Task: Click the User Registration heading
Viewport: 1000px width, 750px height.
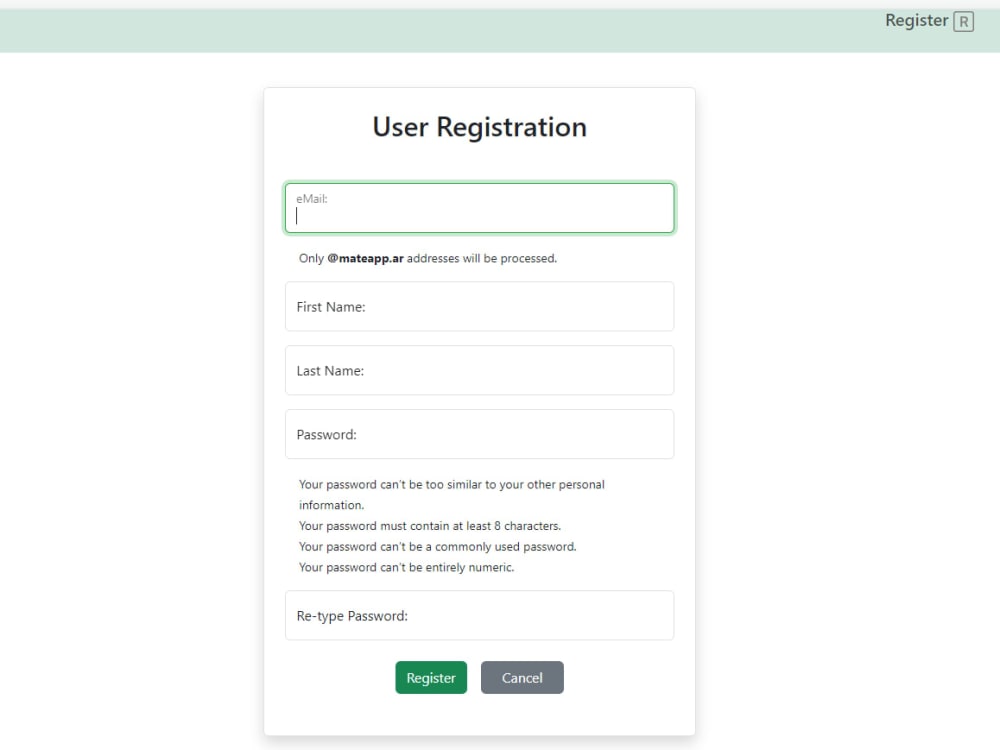Action: [x=479, y=127]
